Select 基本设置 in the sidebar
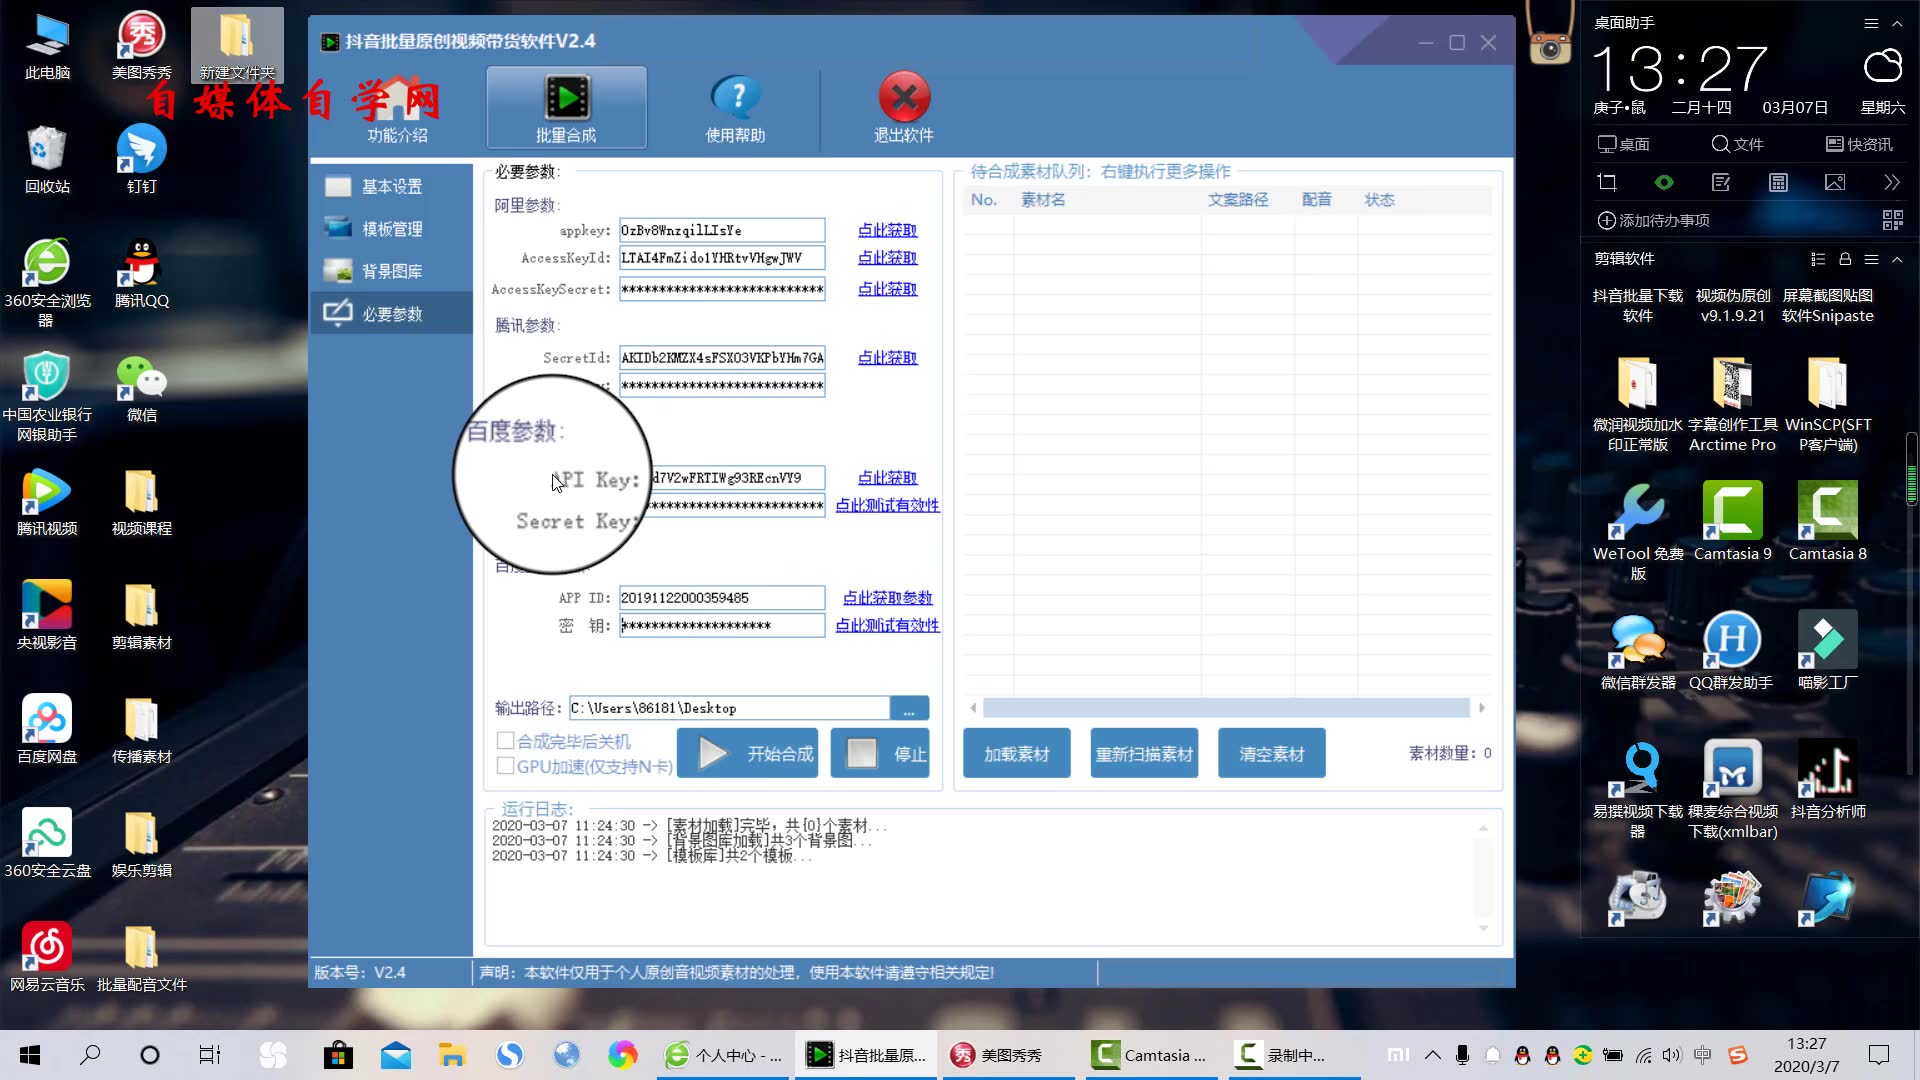This screenshot has height=1080, width=1920. (x=391, y=187)
